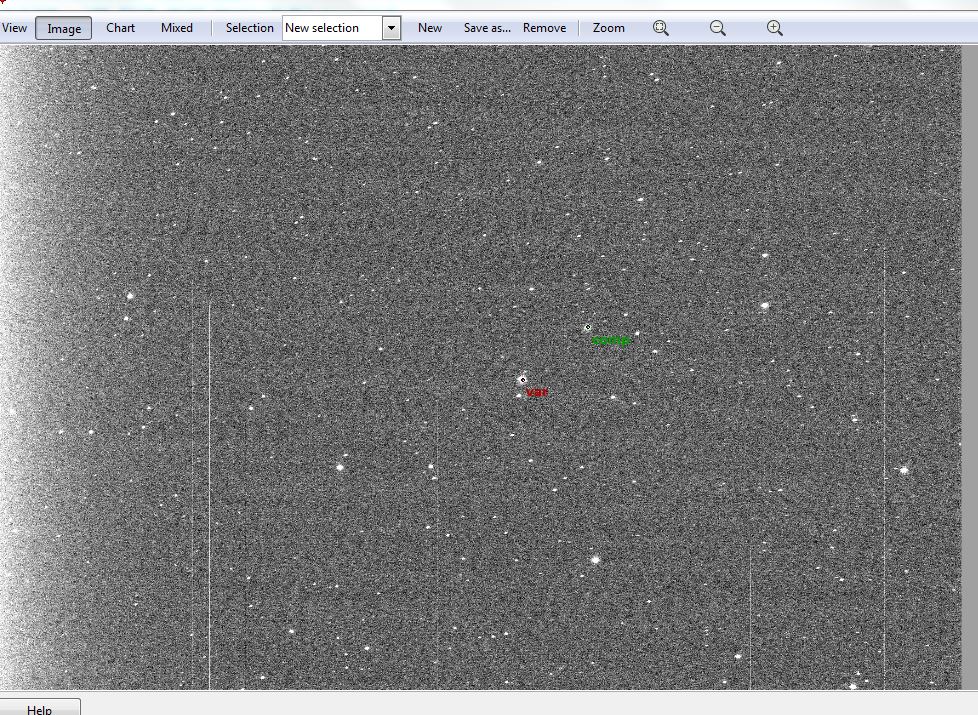Pick the bright star at bottom center of frame
This screenshot has width=978, height=715.
pyautogui.click(x=595, y=560)
